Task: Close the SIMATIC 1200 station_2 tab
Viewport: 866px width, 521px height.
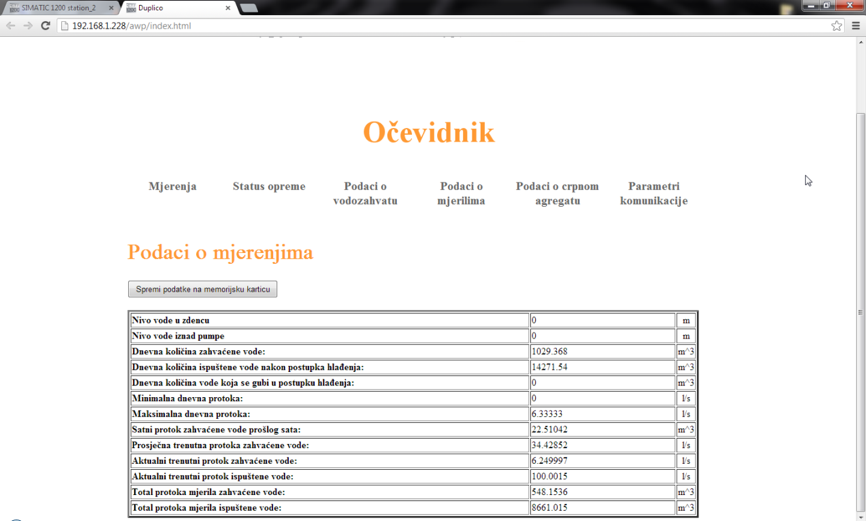Action: pos(110,8)
